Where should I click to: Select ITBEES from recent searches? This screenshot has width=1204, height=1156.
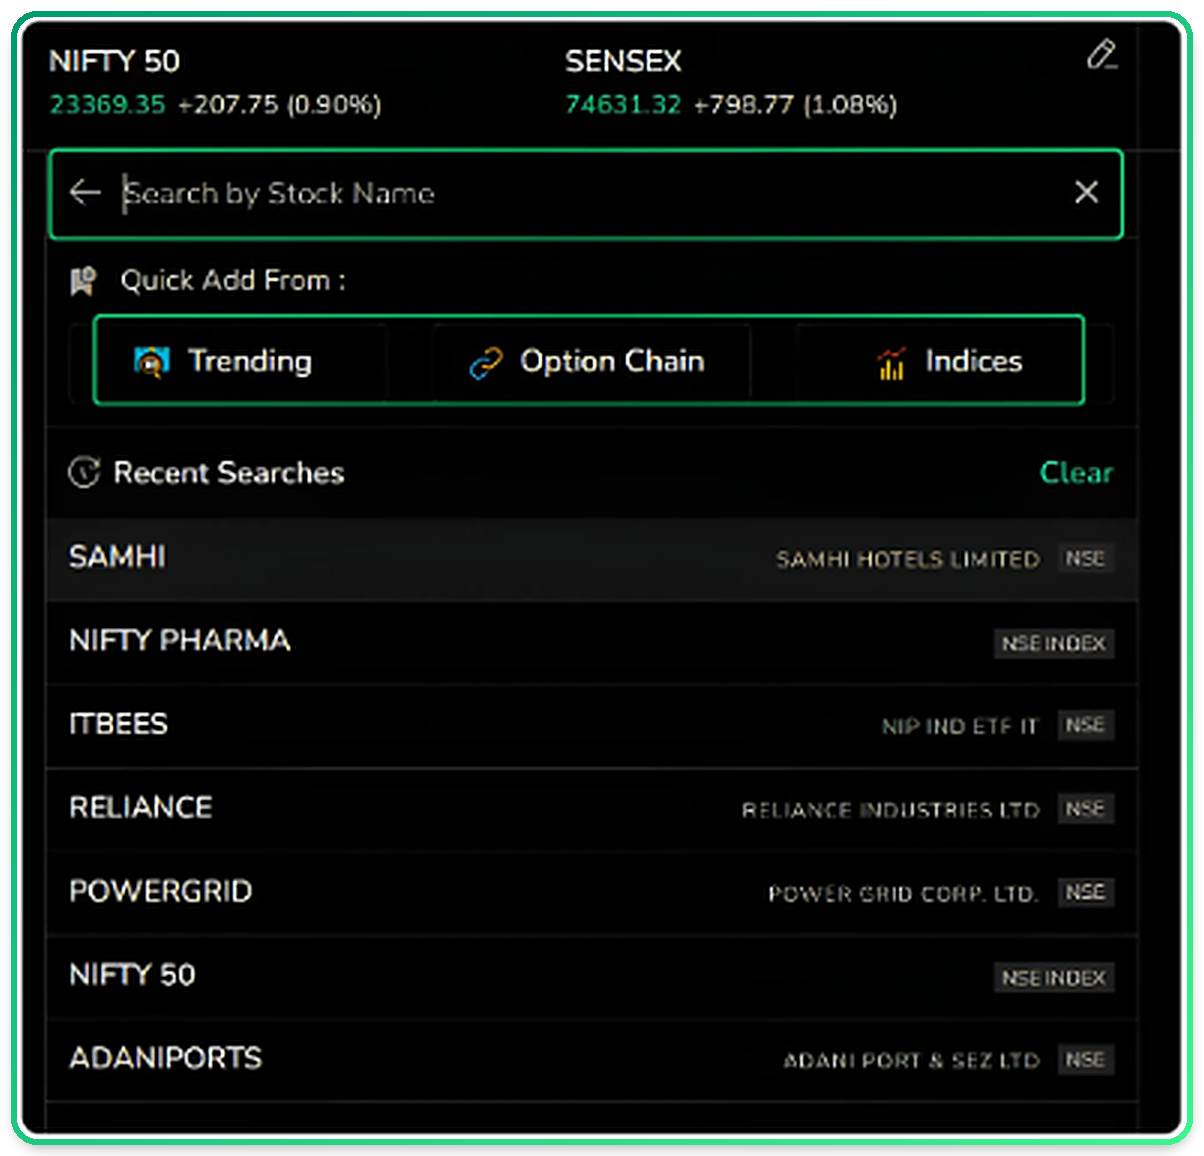[591, 725]
